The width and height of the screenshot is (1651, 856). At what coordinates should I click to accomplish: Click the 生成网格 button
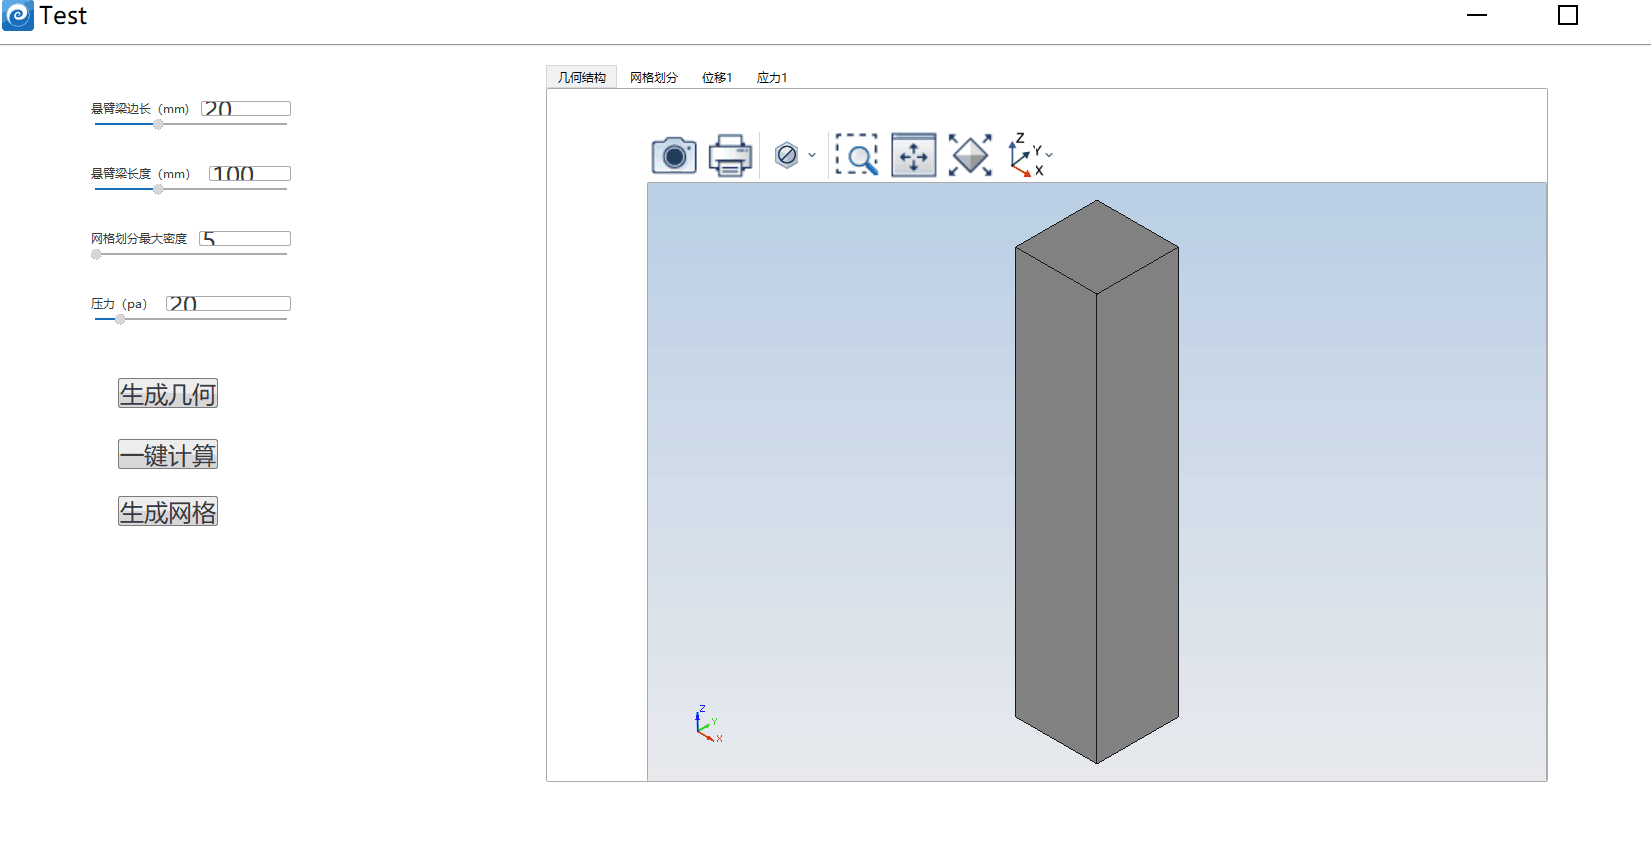tap(168, 512)
